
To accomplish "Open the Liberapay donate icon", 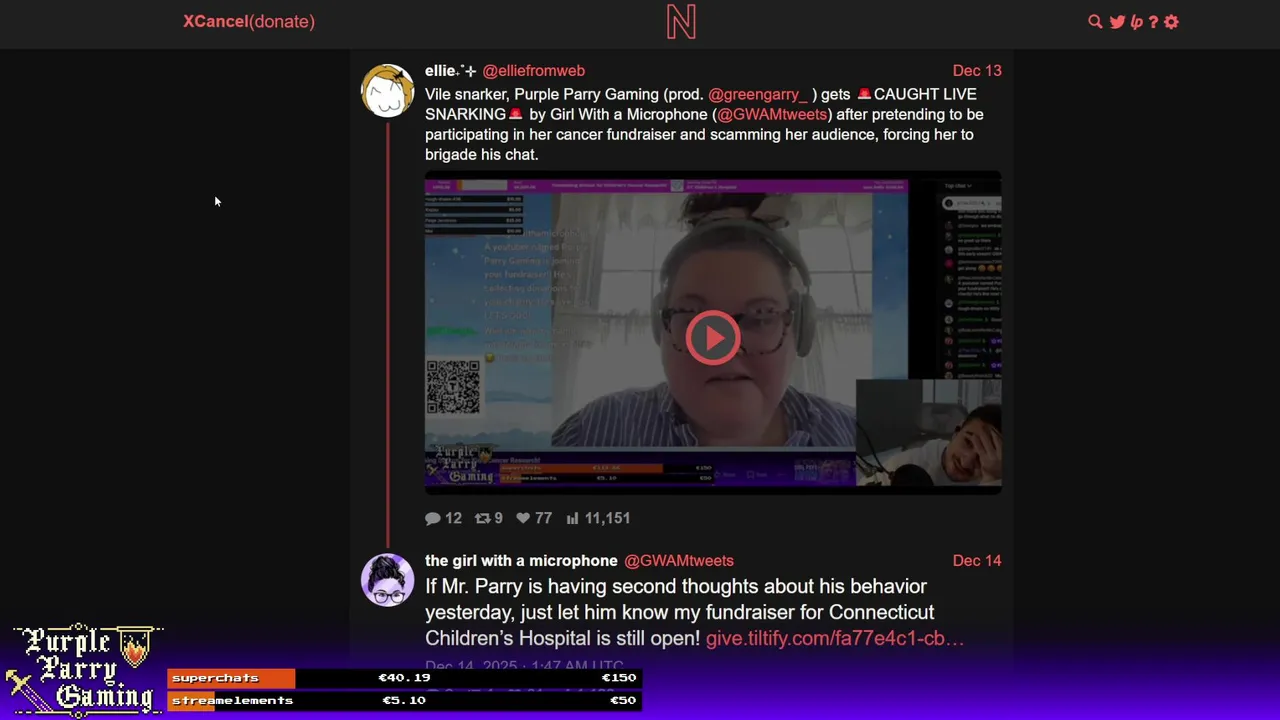I will (1136, 21).
